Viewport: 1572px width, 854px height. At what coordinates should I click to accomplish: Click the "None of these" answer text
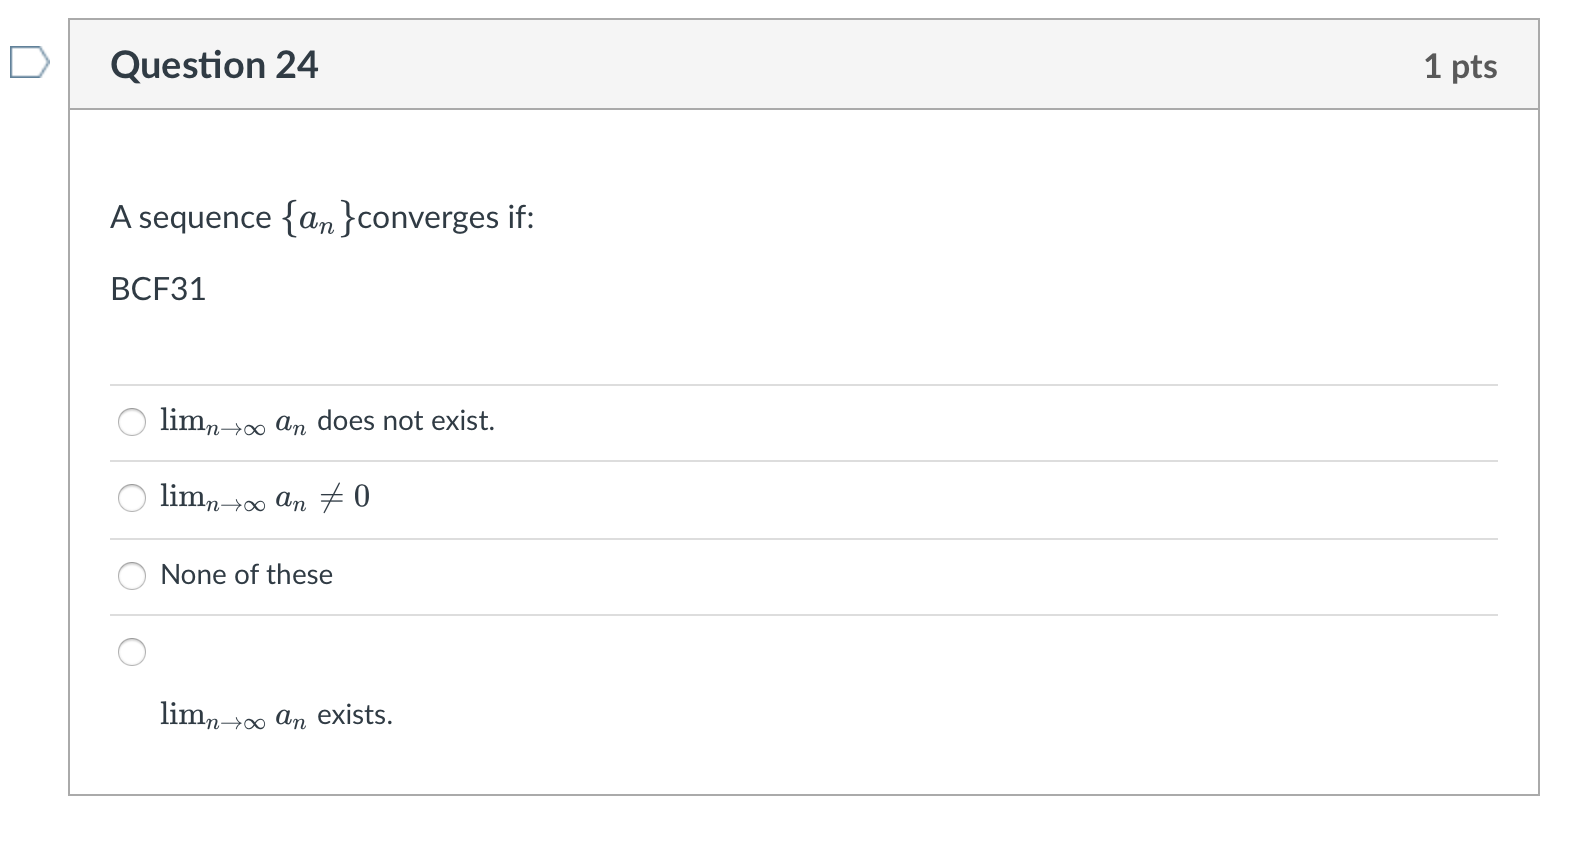pos(246,575)
